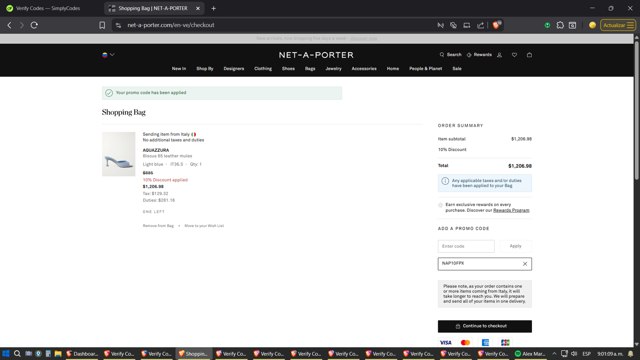This screenshot has width=640, height=360.
Task: Click Continue to checkout
Action: pyautogui.click(x=484, y=326)
